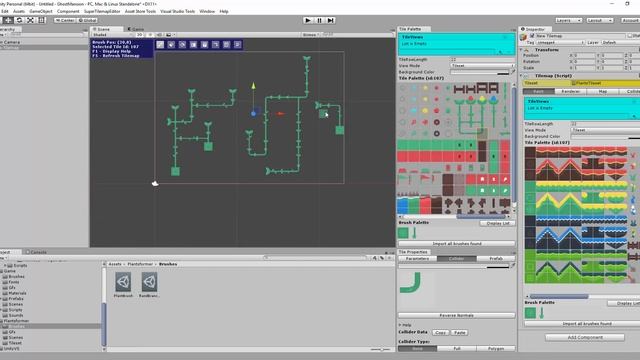Select the Parameters tab in Tile Properties
Image resolution: width=640 pixels, height=360 pixels.
(x=418, y=259)
